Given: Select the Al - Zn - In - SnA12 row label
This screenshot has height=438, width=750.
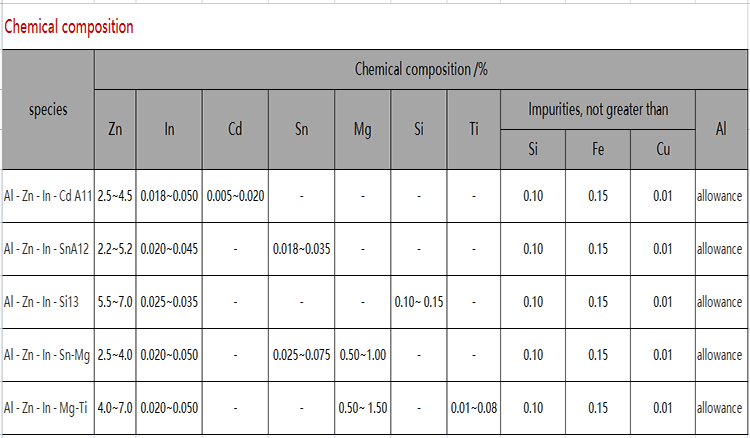Looking at the screenshot, I should [48, 249].
